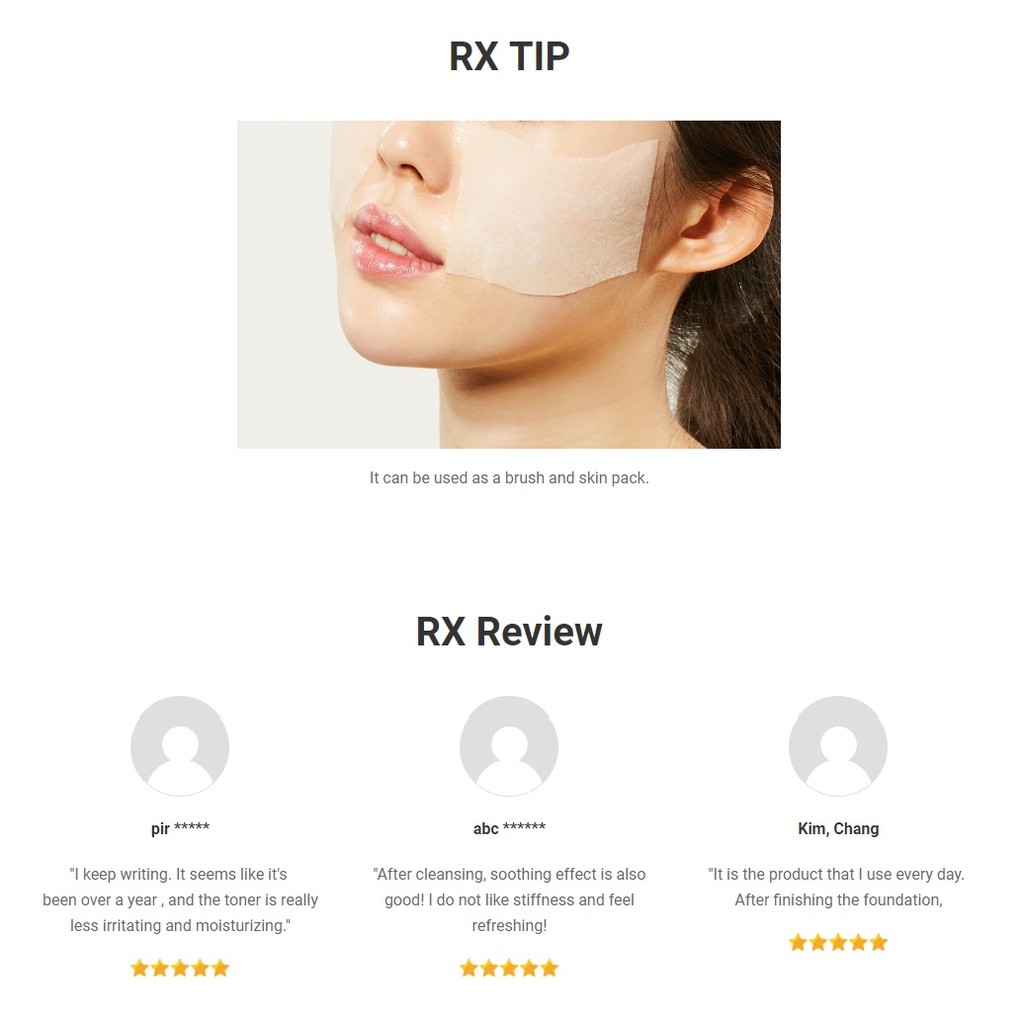The width and height of the screenshot is (1024, 1024).
Task: Click the caption about brush and skin pack
Action: point(509,478)
